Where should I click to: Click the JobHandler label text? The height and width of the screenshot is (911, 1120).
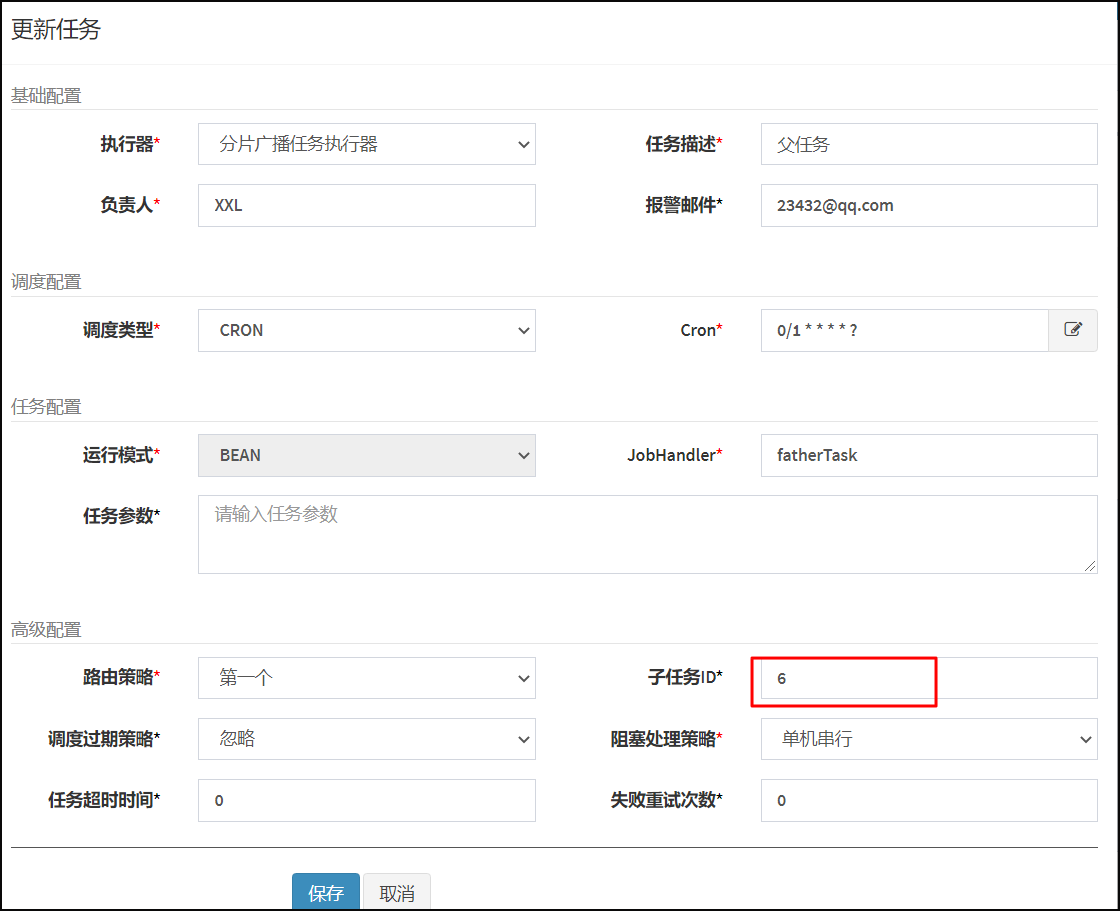[x=675, y=455]
